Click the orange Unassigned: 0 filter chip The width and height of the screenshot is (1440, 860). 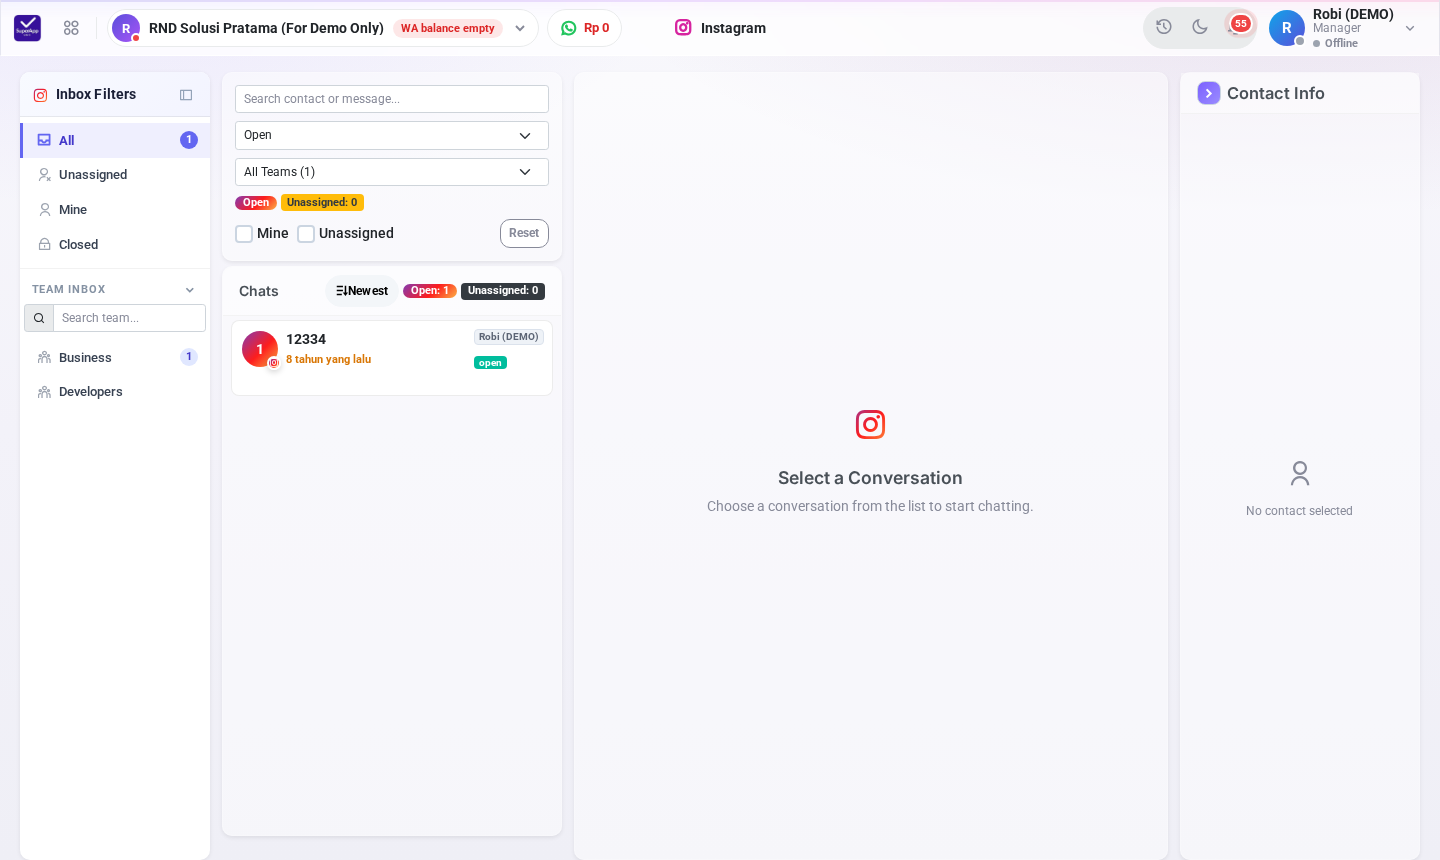point(322,203)
